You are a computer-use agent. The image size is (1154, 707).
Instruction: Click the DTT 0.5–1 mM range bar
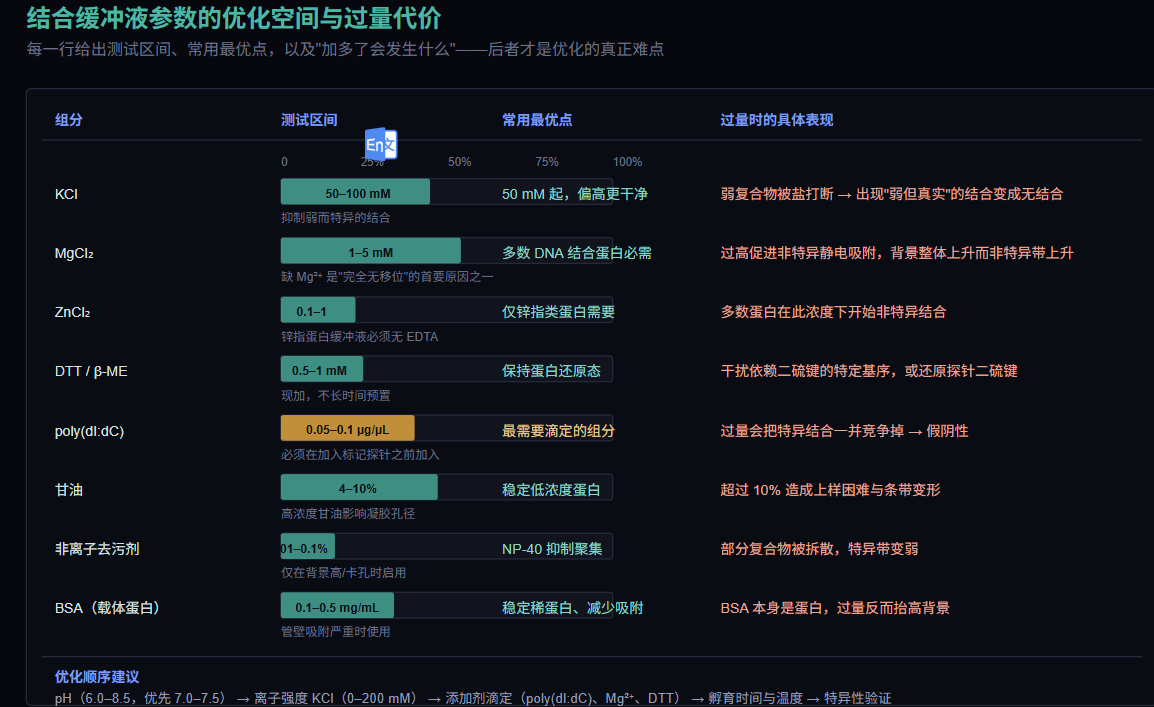[x=322, y=369]
